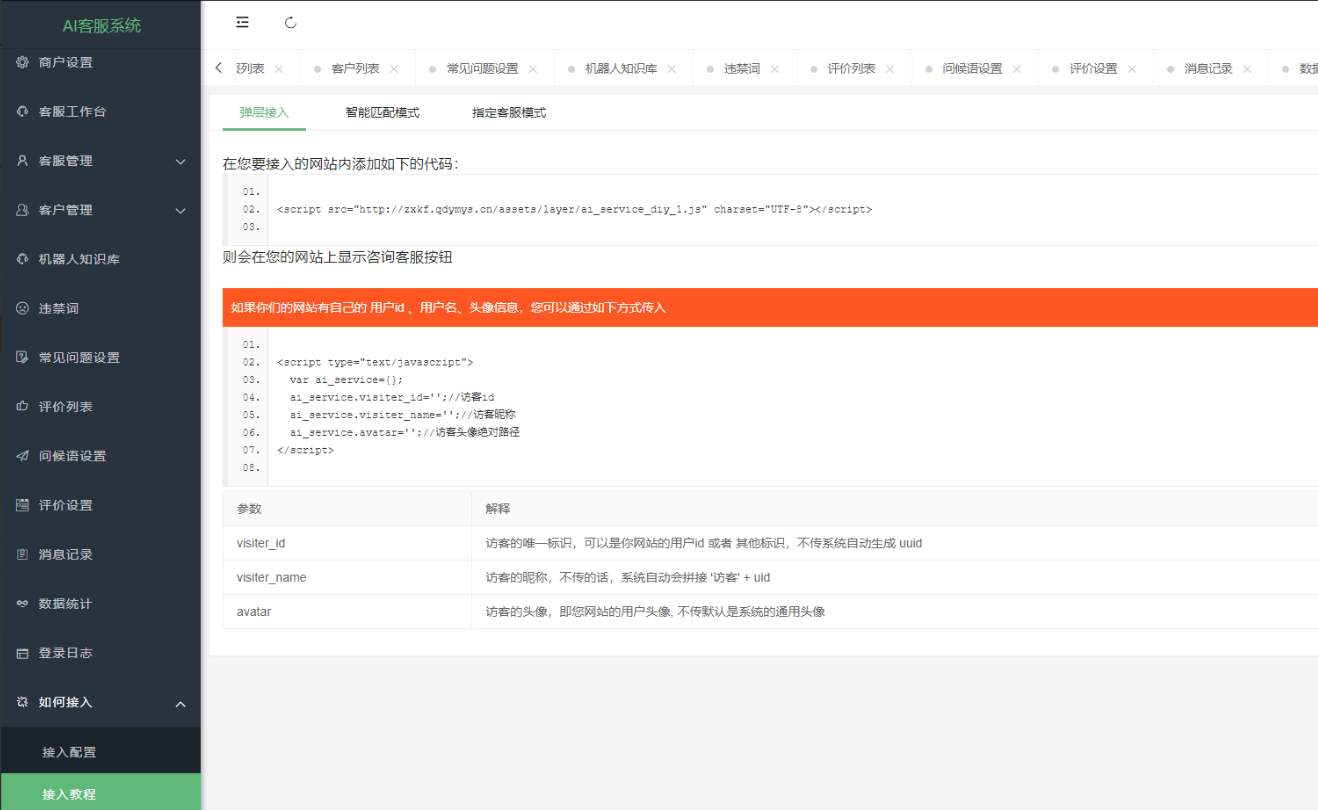This screenshot has height=810, width=1318.
Task: Expand the 客户管理 submenu chevron
Action: click(181, 210)
